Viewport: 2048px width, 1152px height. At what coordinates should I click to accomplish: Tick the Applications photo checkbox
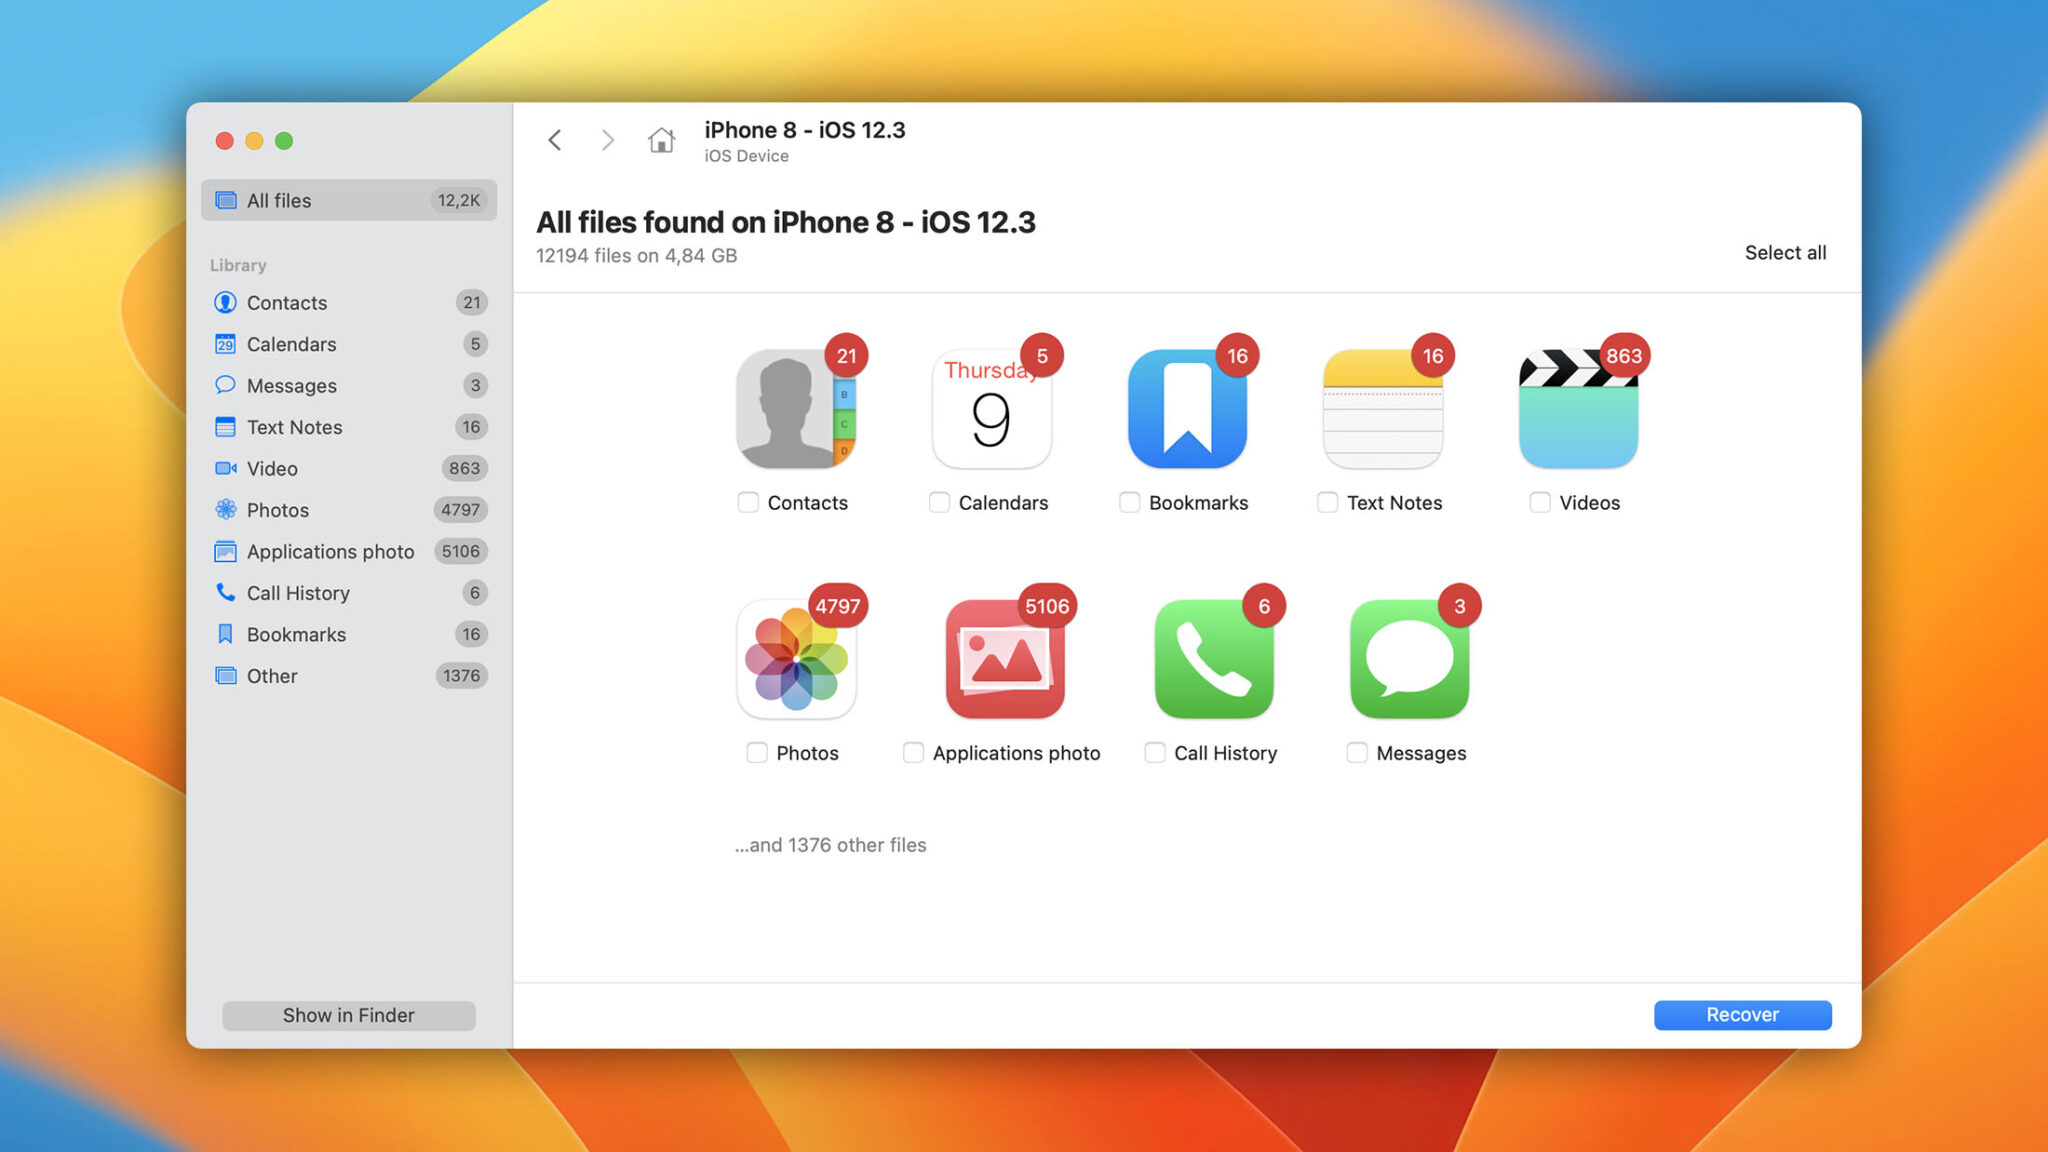point(912,753)
